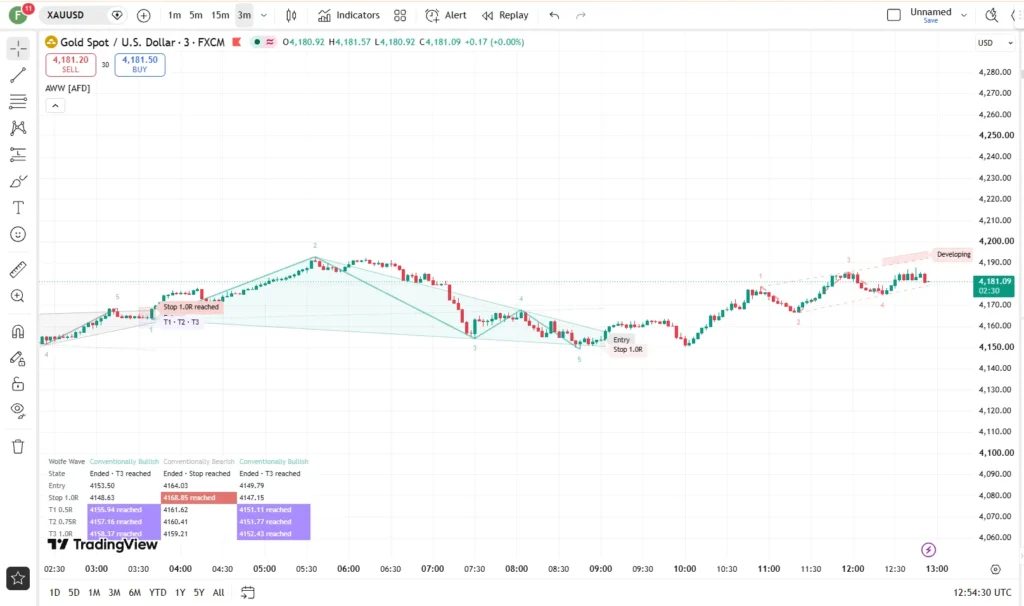Open chart settings gear near the time axis

click(x=995, y=569)
